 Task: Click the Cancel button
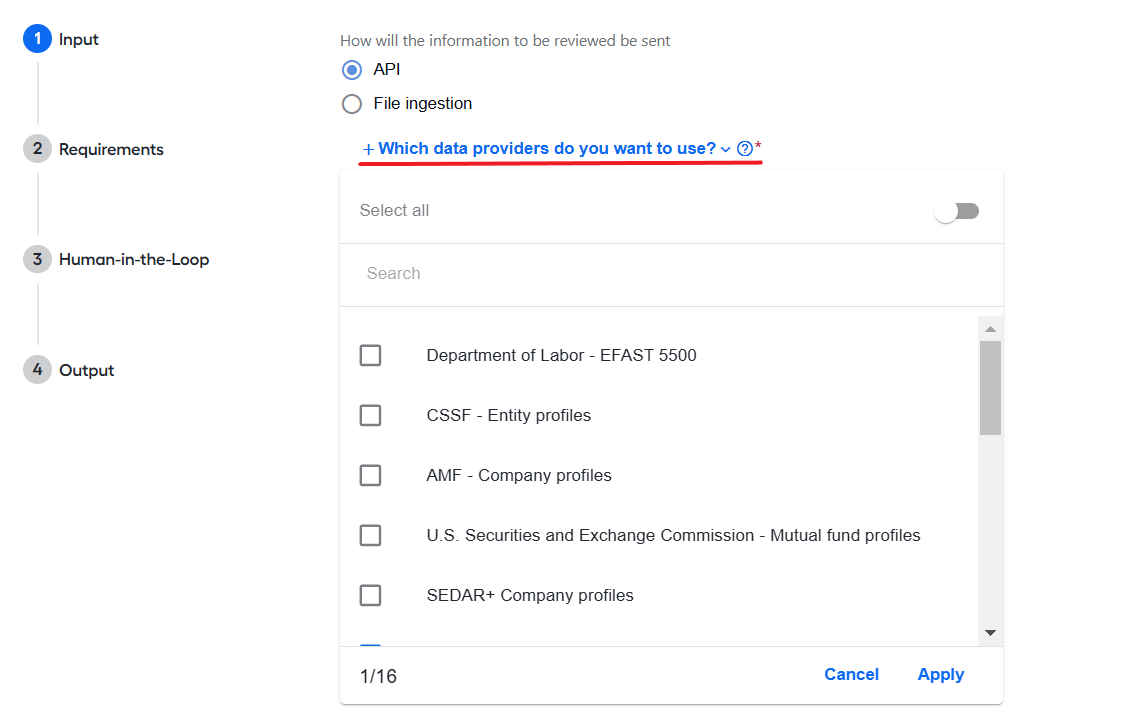pyautogui.click(x=851, y=675)
